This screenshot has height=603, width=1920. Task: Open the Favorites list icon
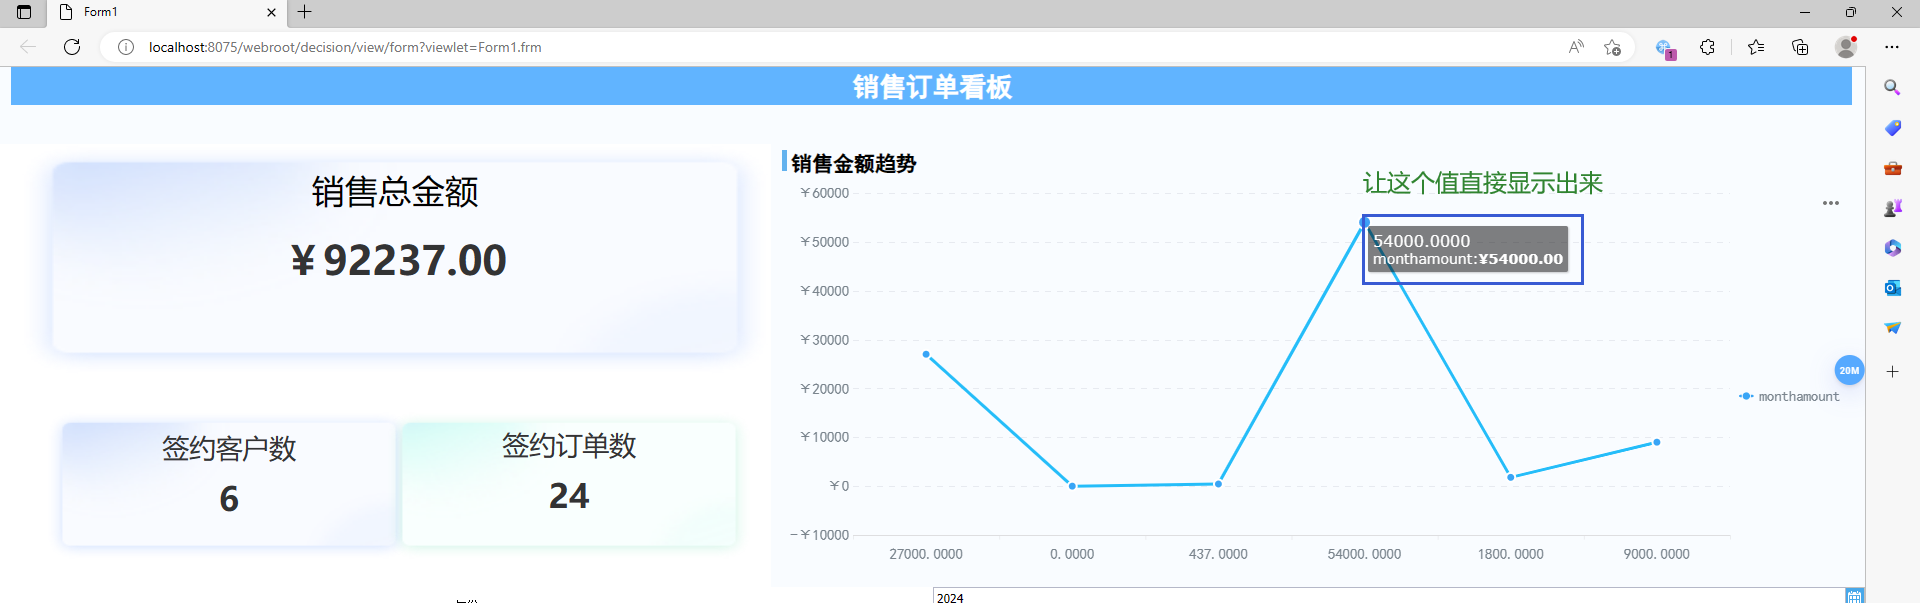coord(1755,47)
